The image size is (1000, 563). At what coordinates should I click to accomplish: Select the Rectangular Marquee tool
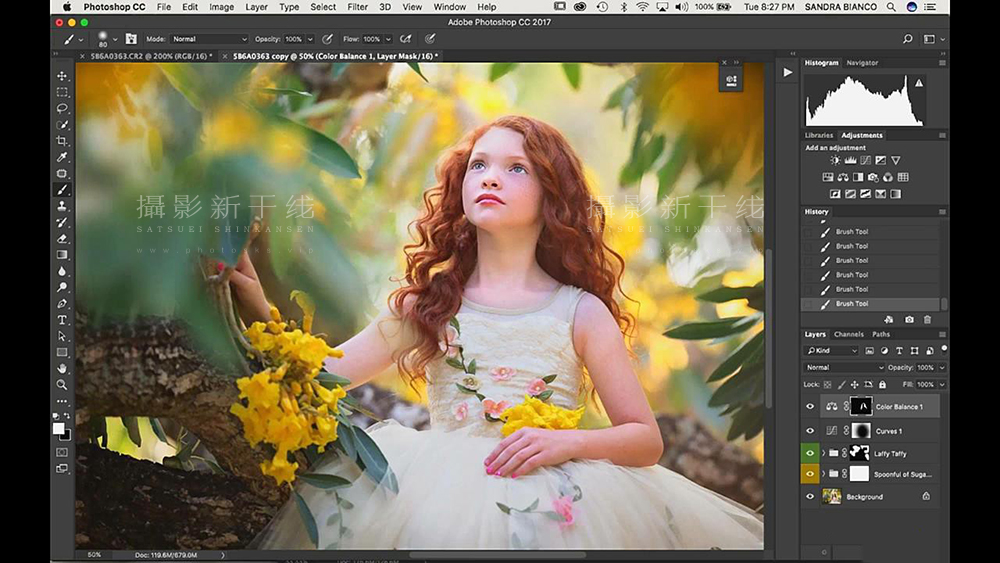(62, 92)
